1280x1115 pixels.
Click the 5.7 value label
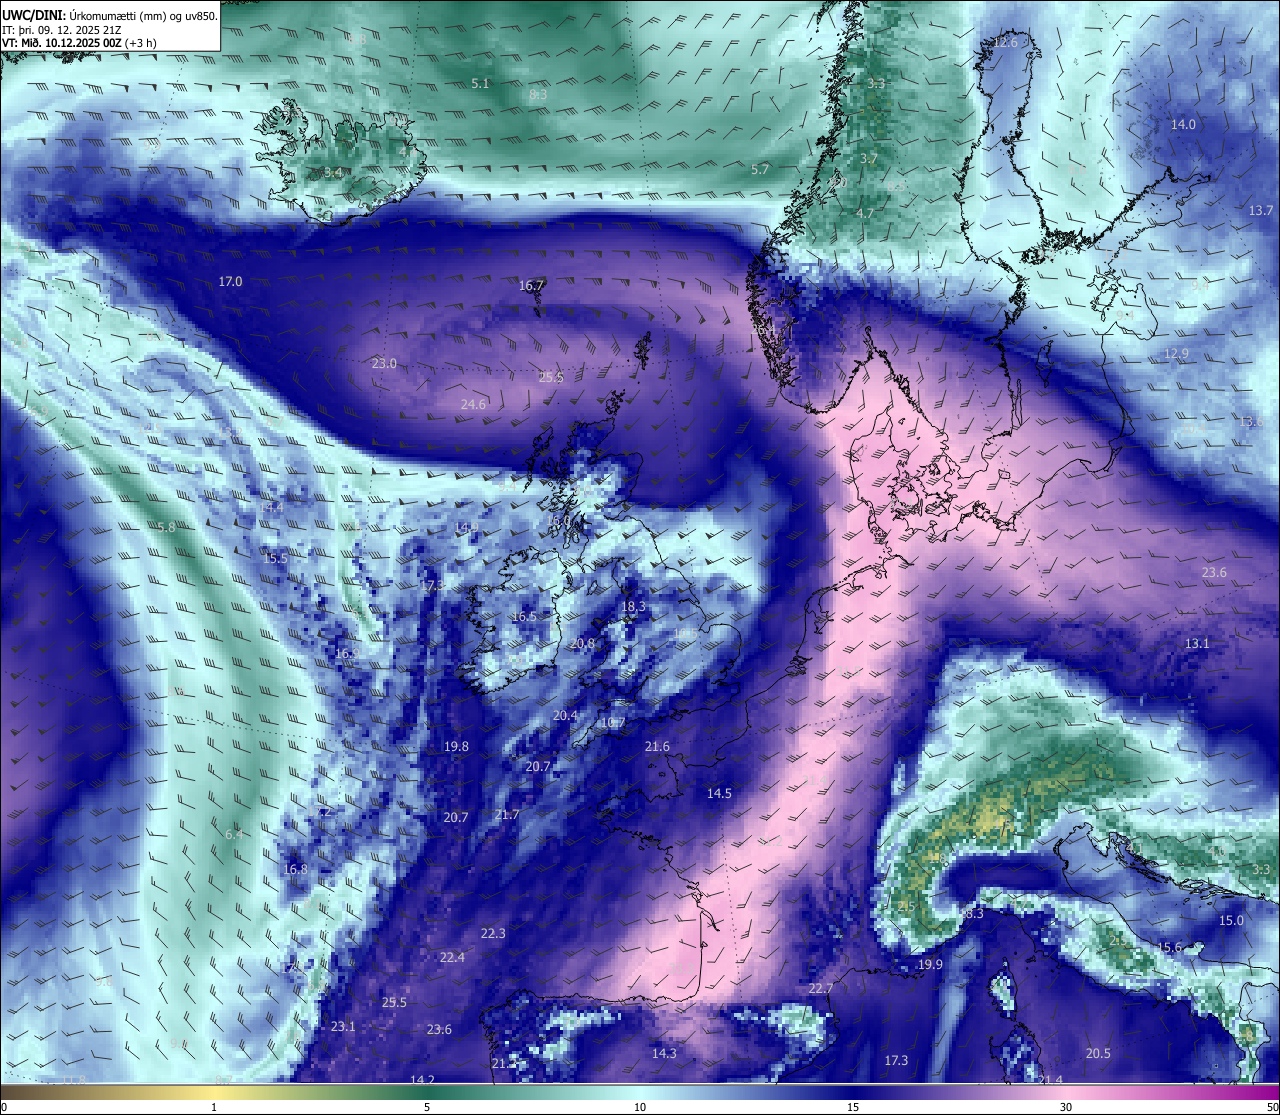coord(760,169)
